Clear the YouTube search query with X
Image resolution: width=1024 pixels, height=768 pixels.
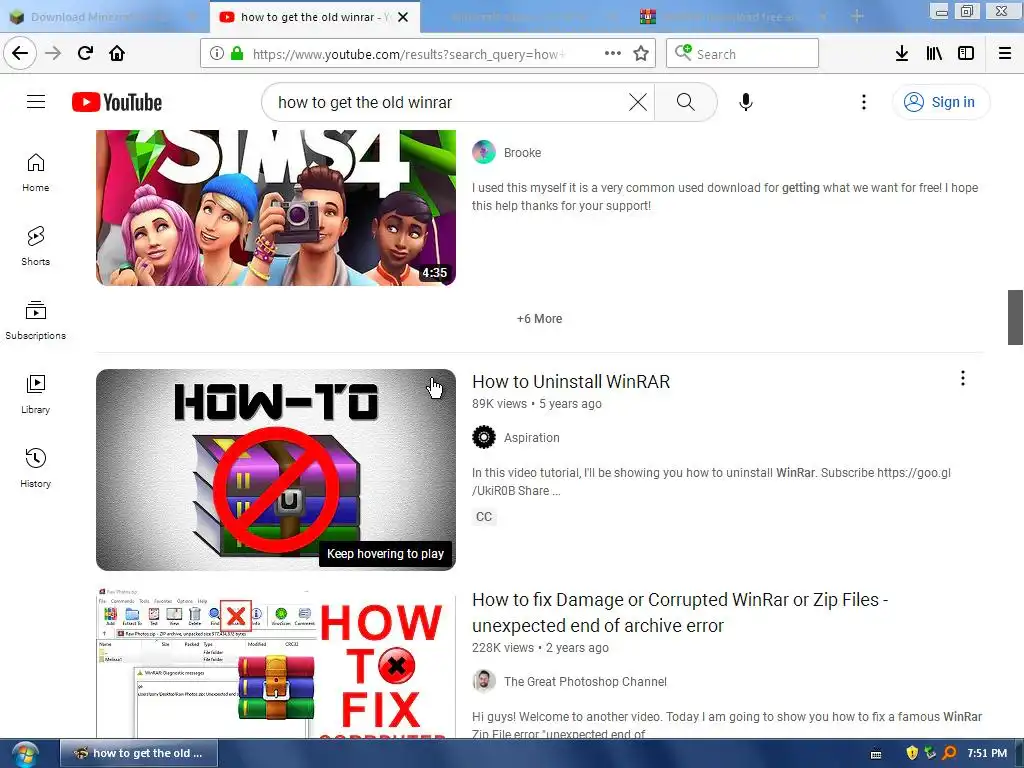638,102
